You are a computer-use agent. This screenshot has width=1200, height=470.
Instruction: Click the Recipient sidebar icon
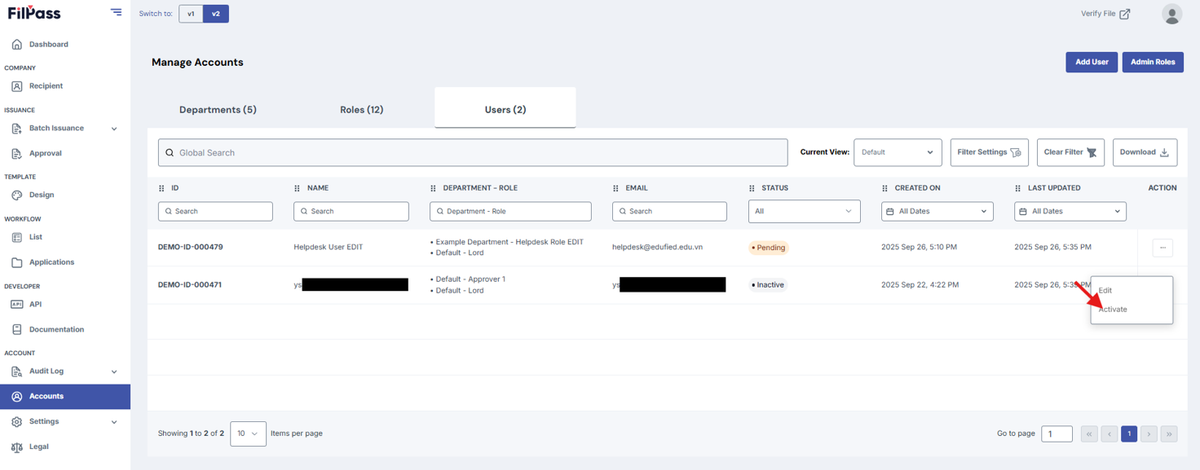[x=17, y=86]
